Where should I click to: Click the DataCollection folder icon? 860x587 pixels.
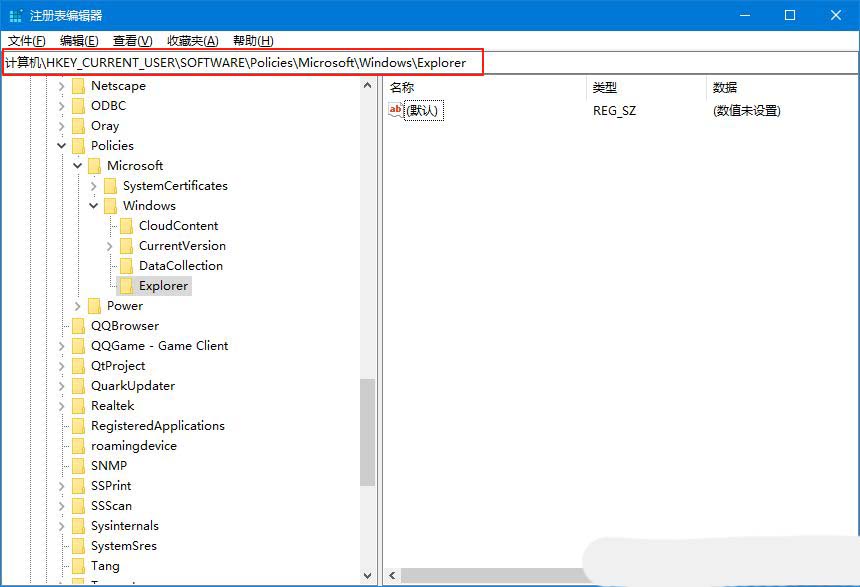click(x=126, y=265)
